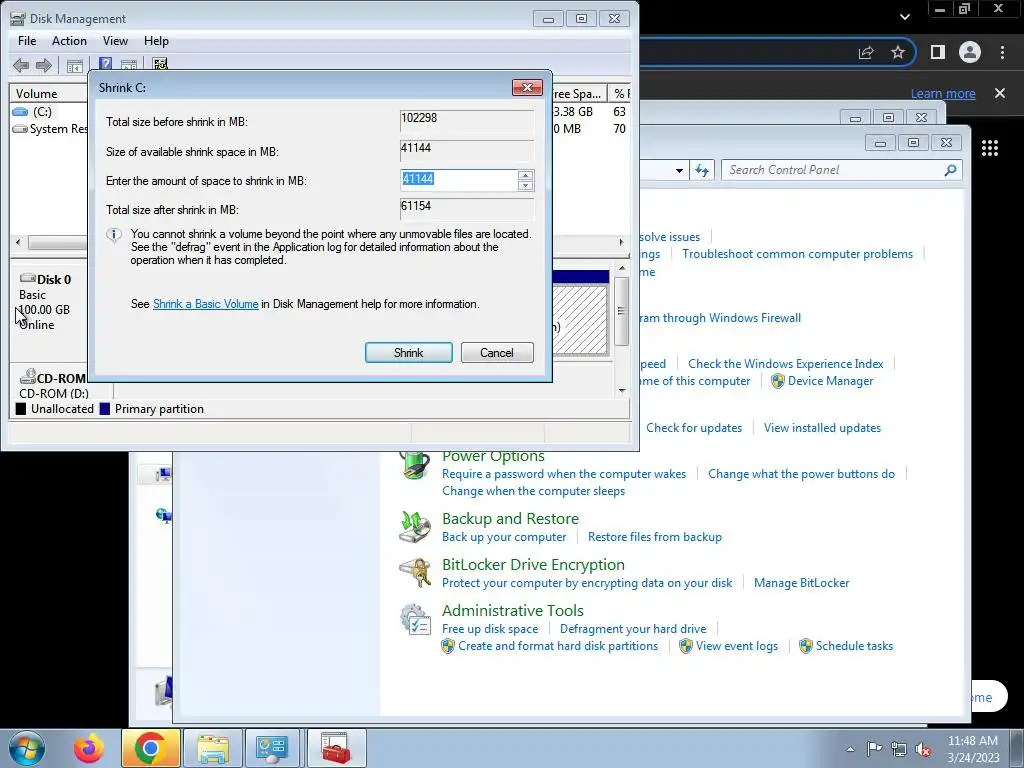Open Chrome three-dot menu
1024x768 pixels.
pyautogui.click(x=1002, y=52)
